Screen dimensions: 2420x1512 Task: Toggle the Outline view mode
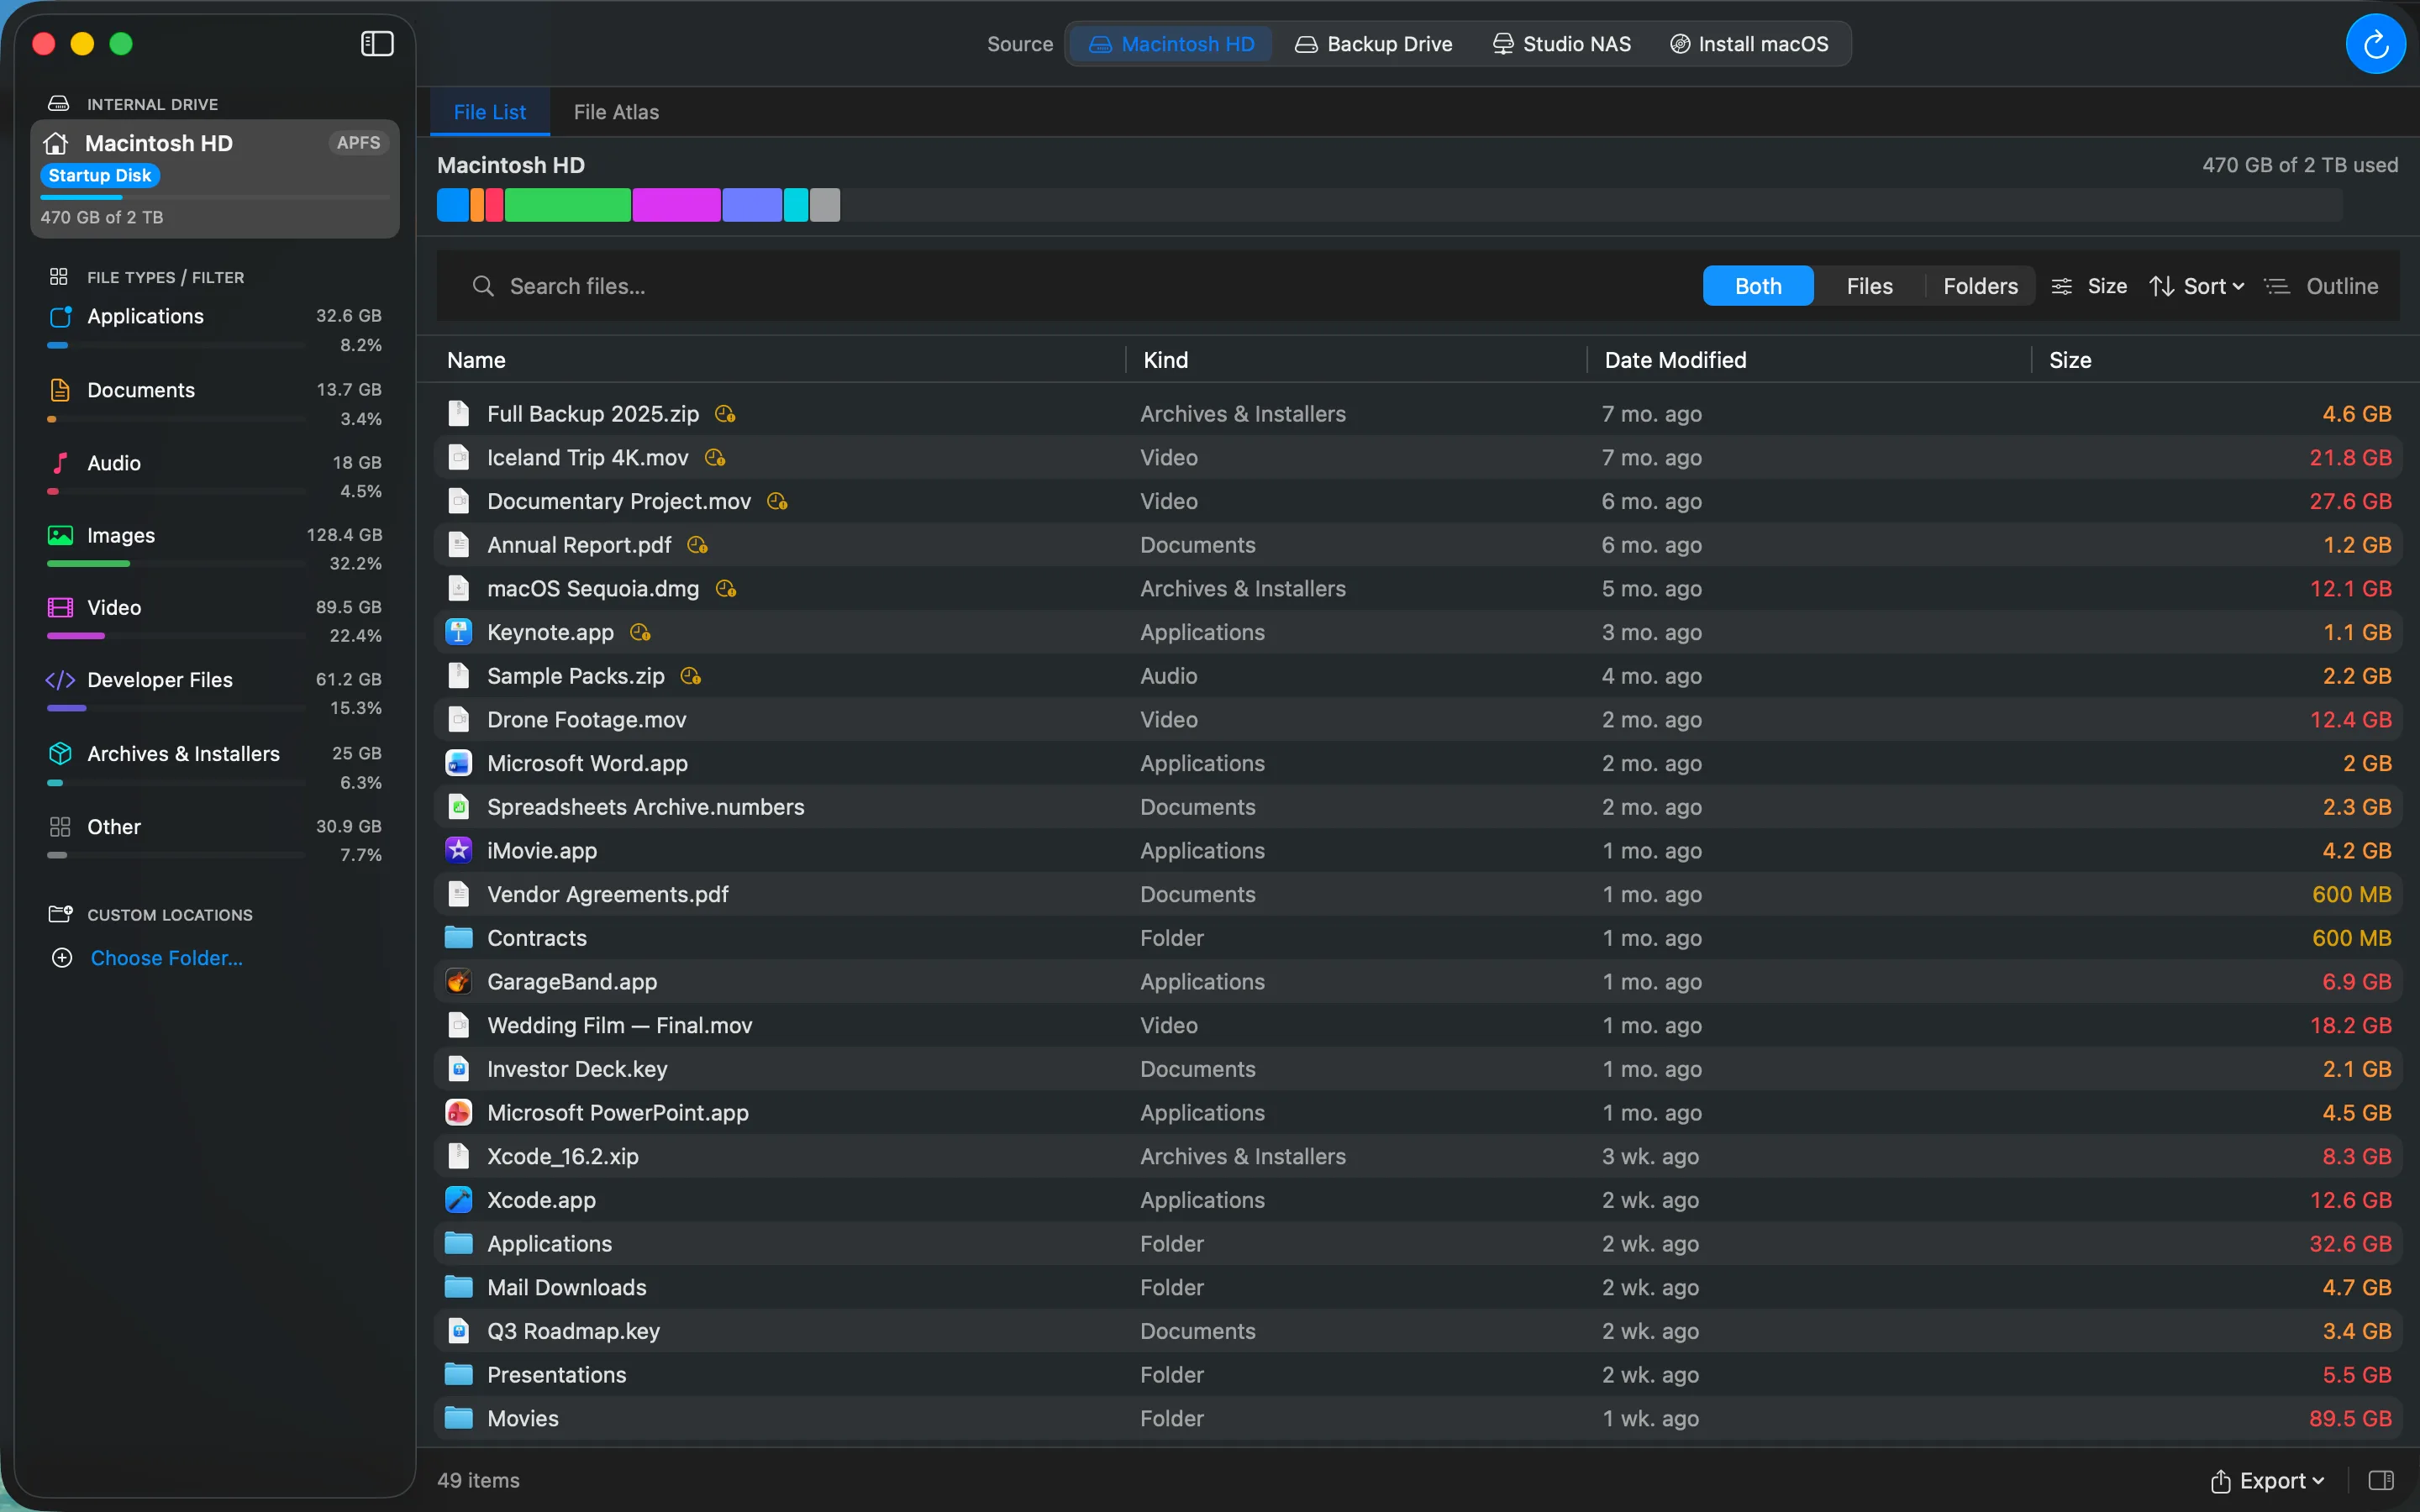2321,286
